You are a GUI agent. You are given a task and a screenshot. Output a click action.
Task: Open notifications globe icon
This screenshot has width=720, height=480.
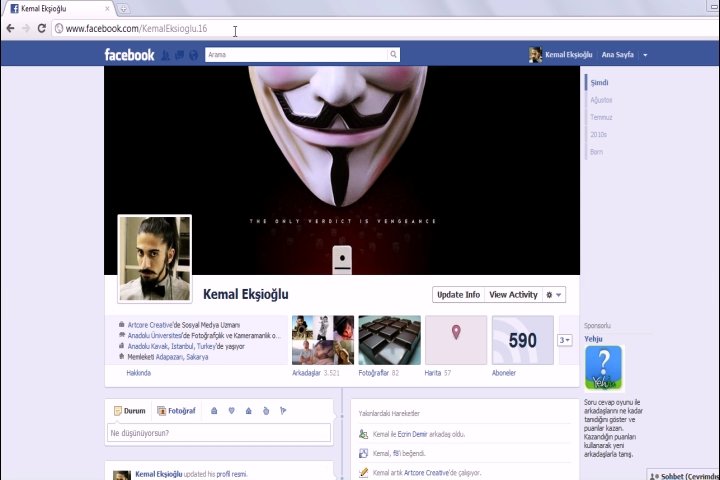coord(193,55)
